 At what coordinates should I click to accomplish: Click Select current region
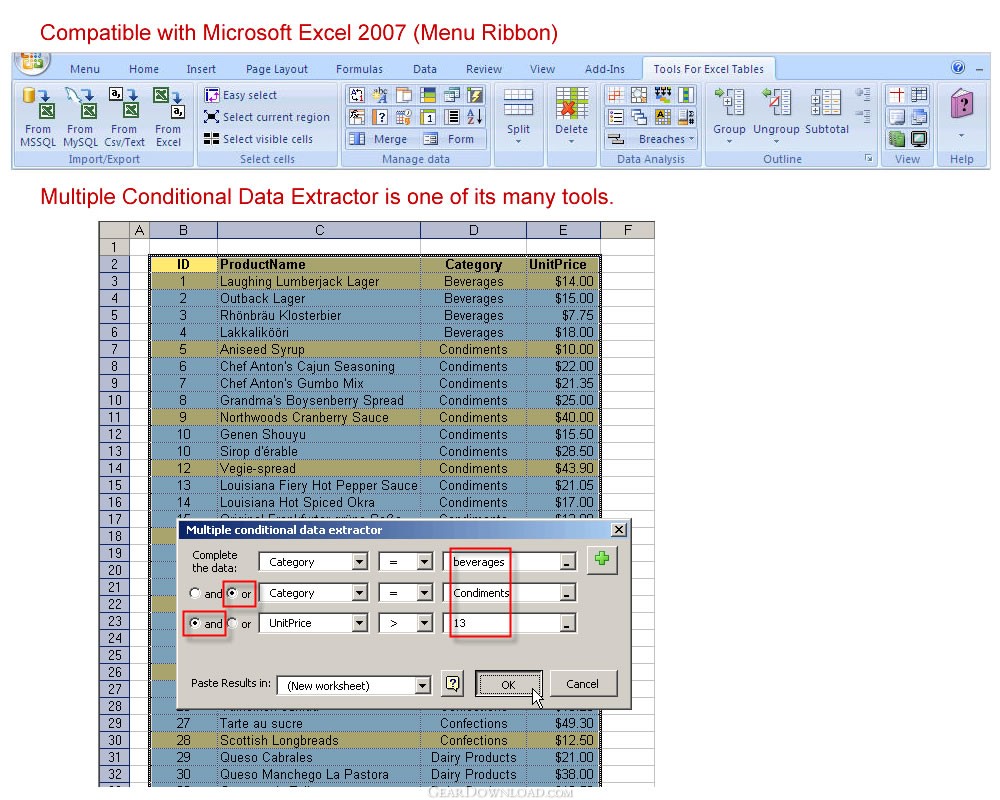coord(267,117)
